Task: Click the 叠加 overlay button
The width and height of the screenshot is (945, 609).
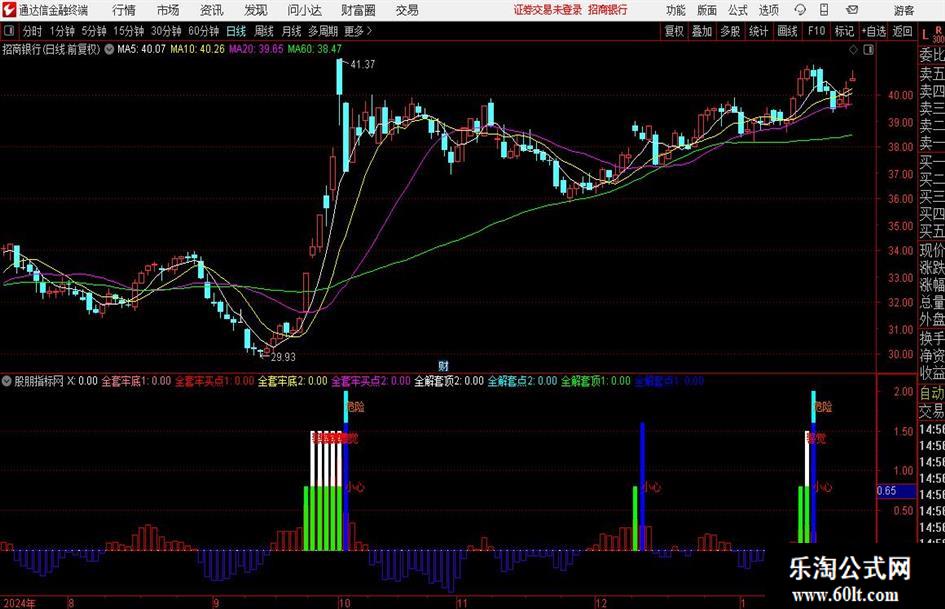Action: coord(702,31)
